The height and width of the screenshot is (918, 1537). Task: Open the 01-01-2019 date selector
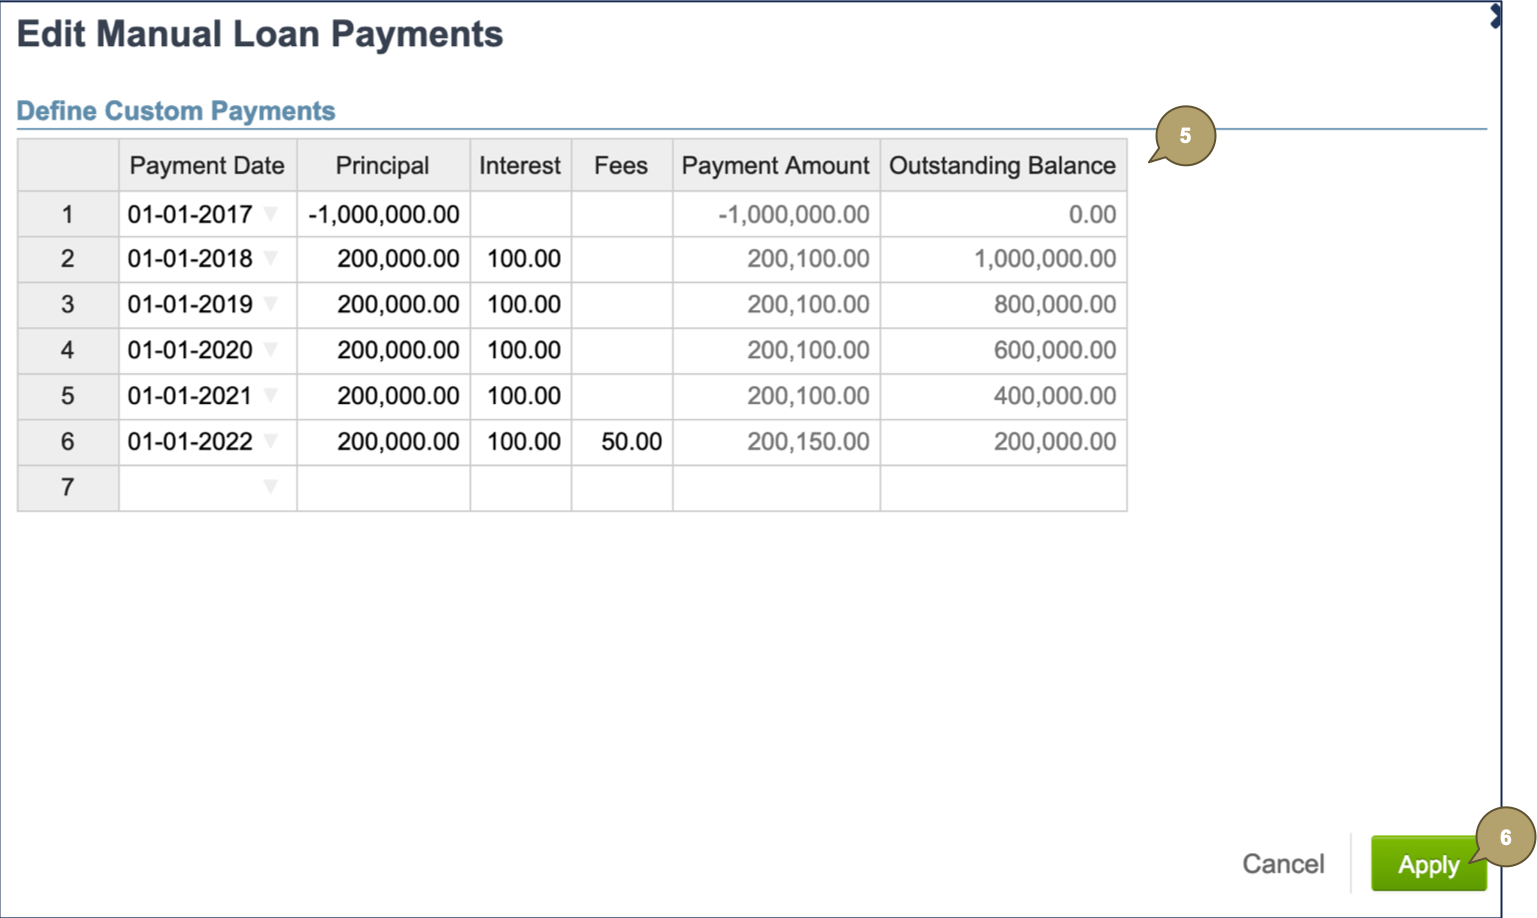pos(269,304)
